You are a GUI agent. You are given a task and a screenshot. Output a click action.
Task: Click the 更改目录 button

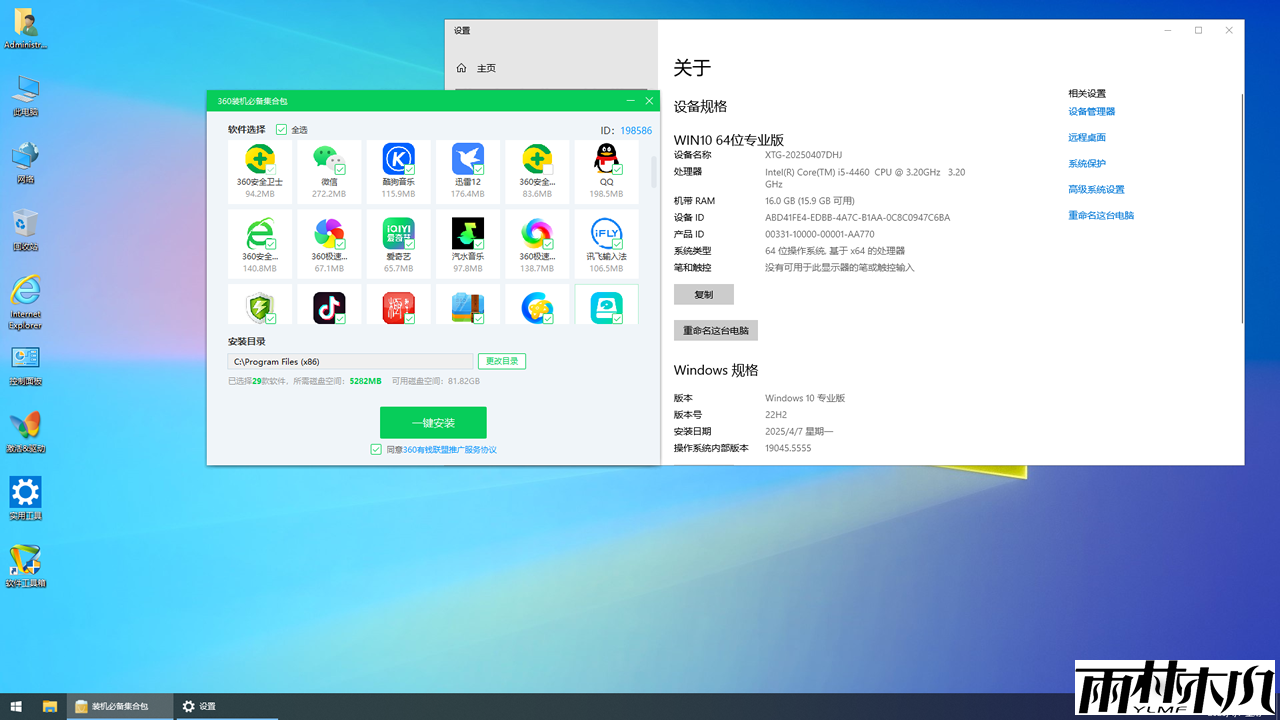502,361
